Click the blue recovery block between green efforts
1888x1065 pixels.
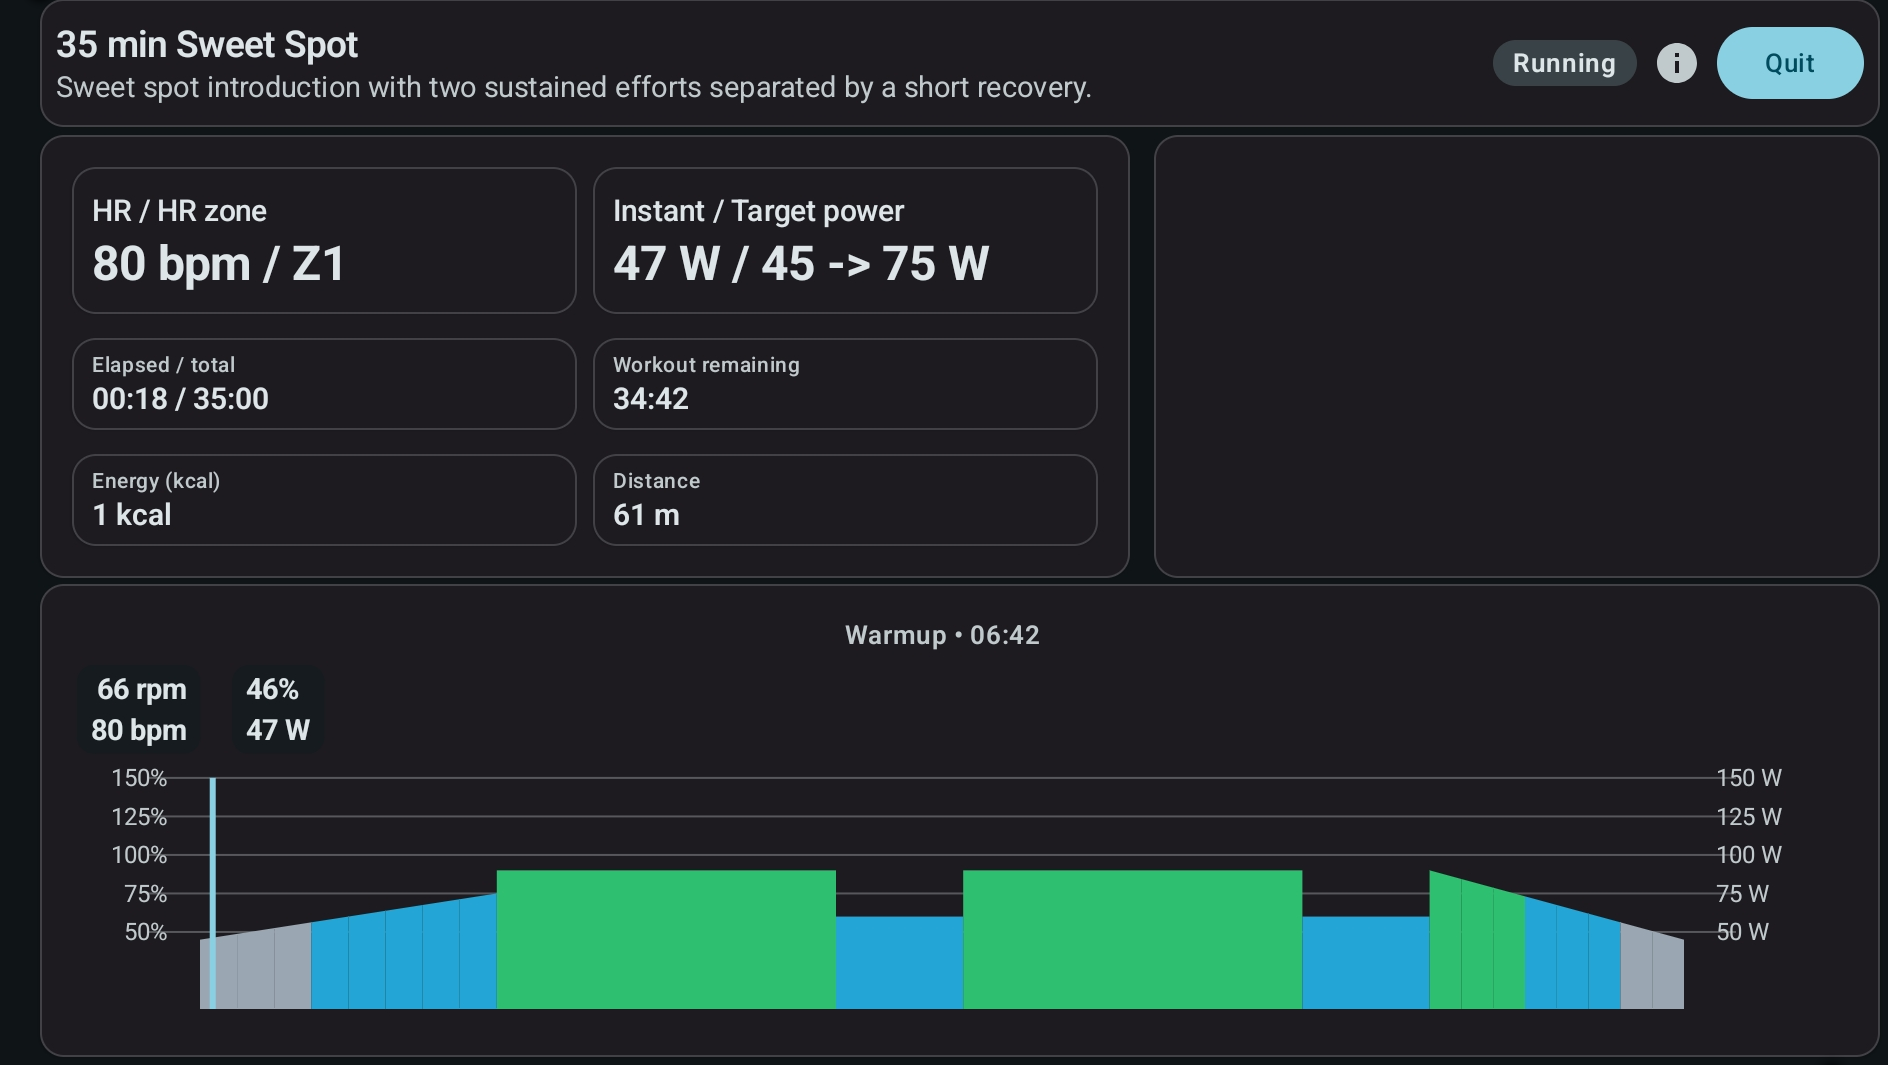point(899,962)
